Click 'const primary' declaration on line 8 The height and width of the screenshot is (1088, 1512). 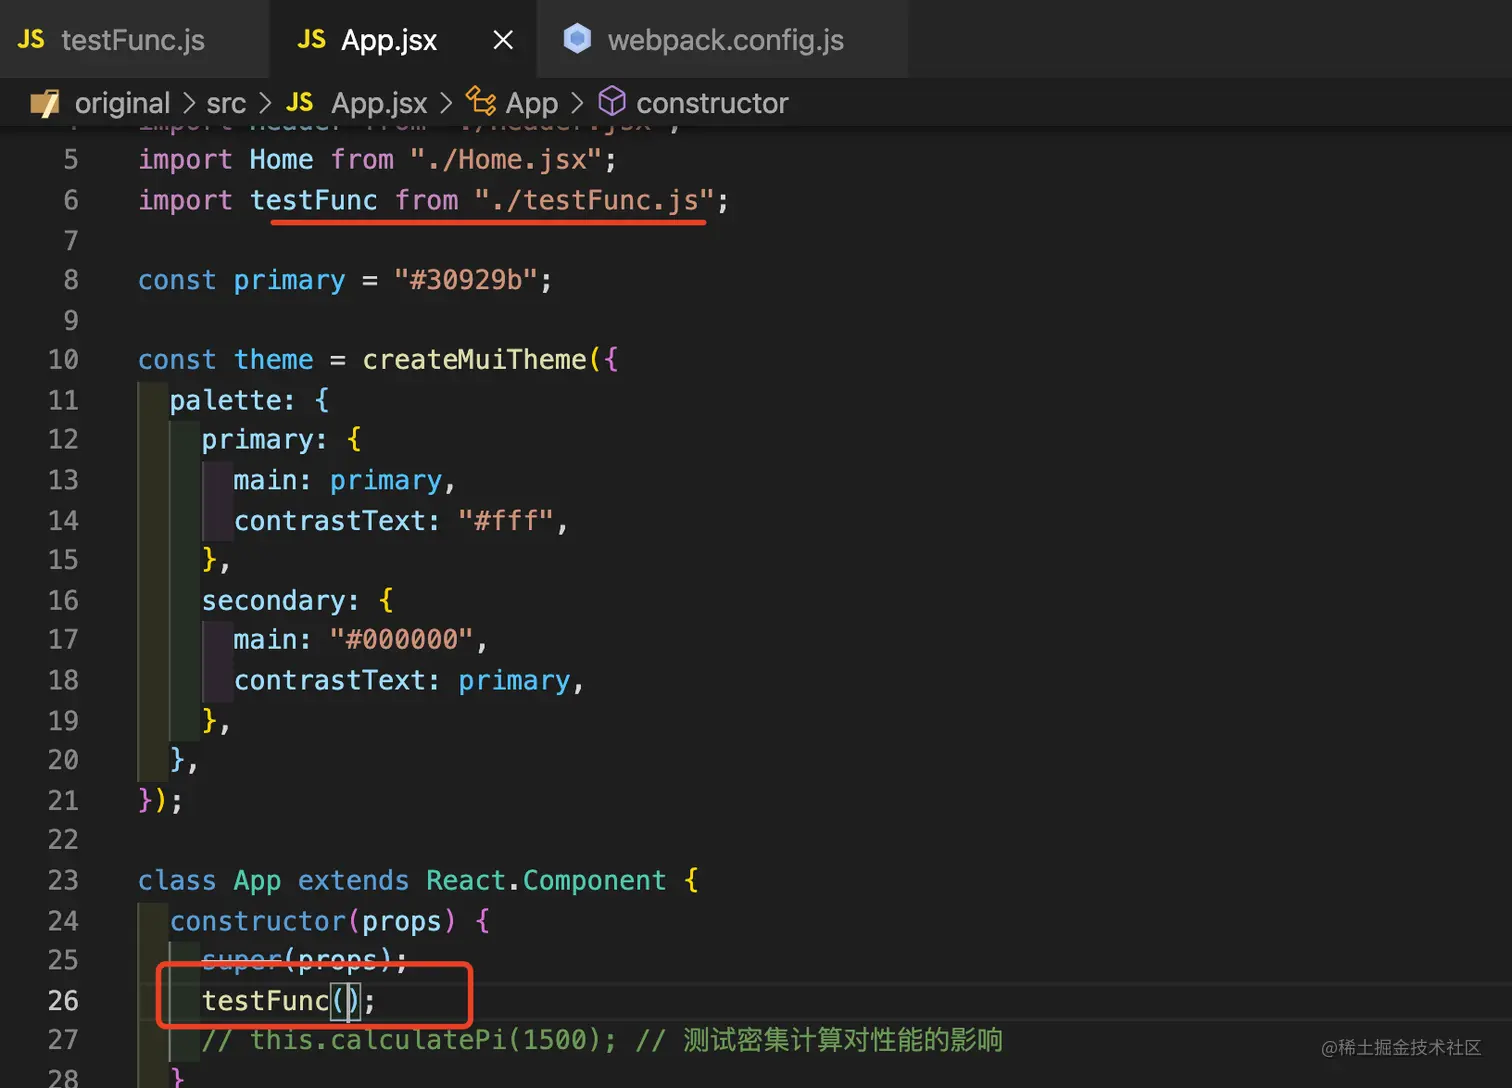tap(242, 280)
